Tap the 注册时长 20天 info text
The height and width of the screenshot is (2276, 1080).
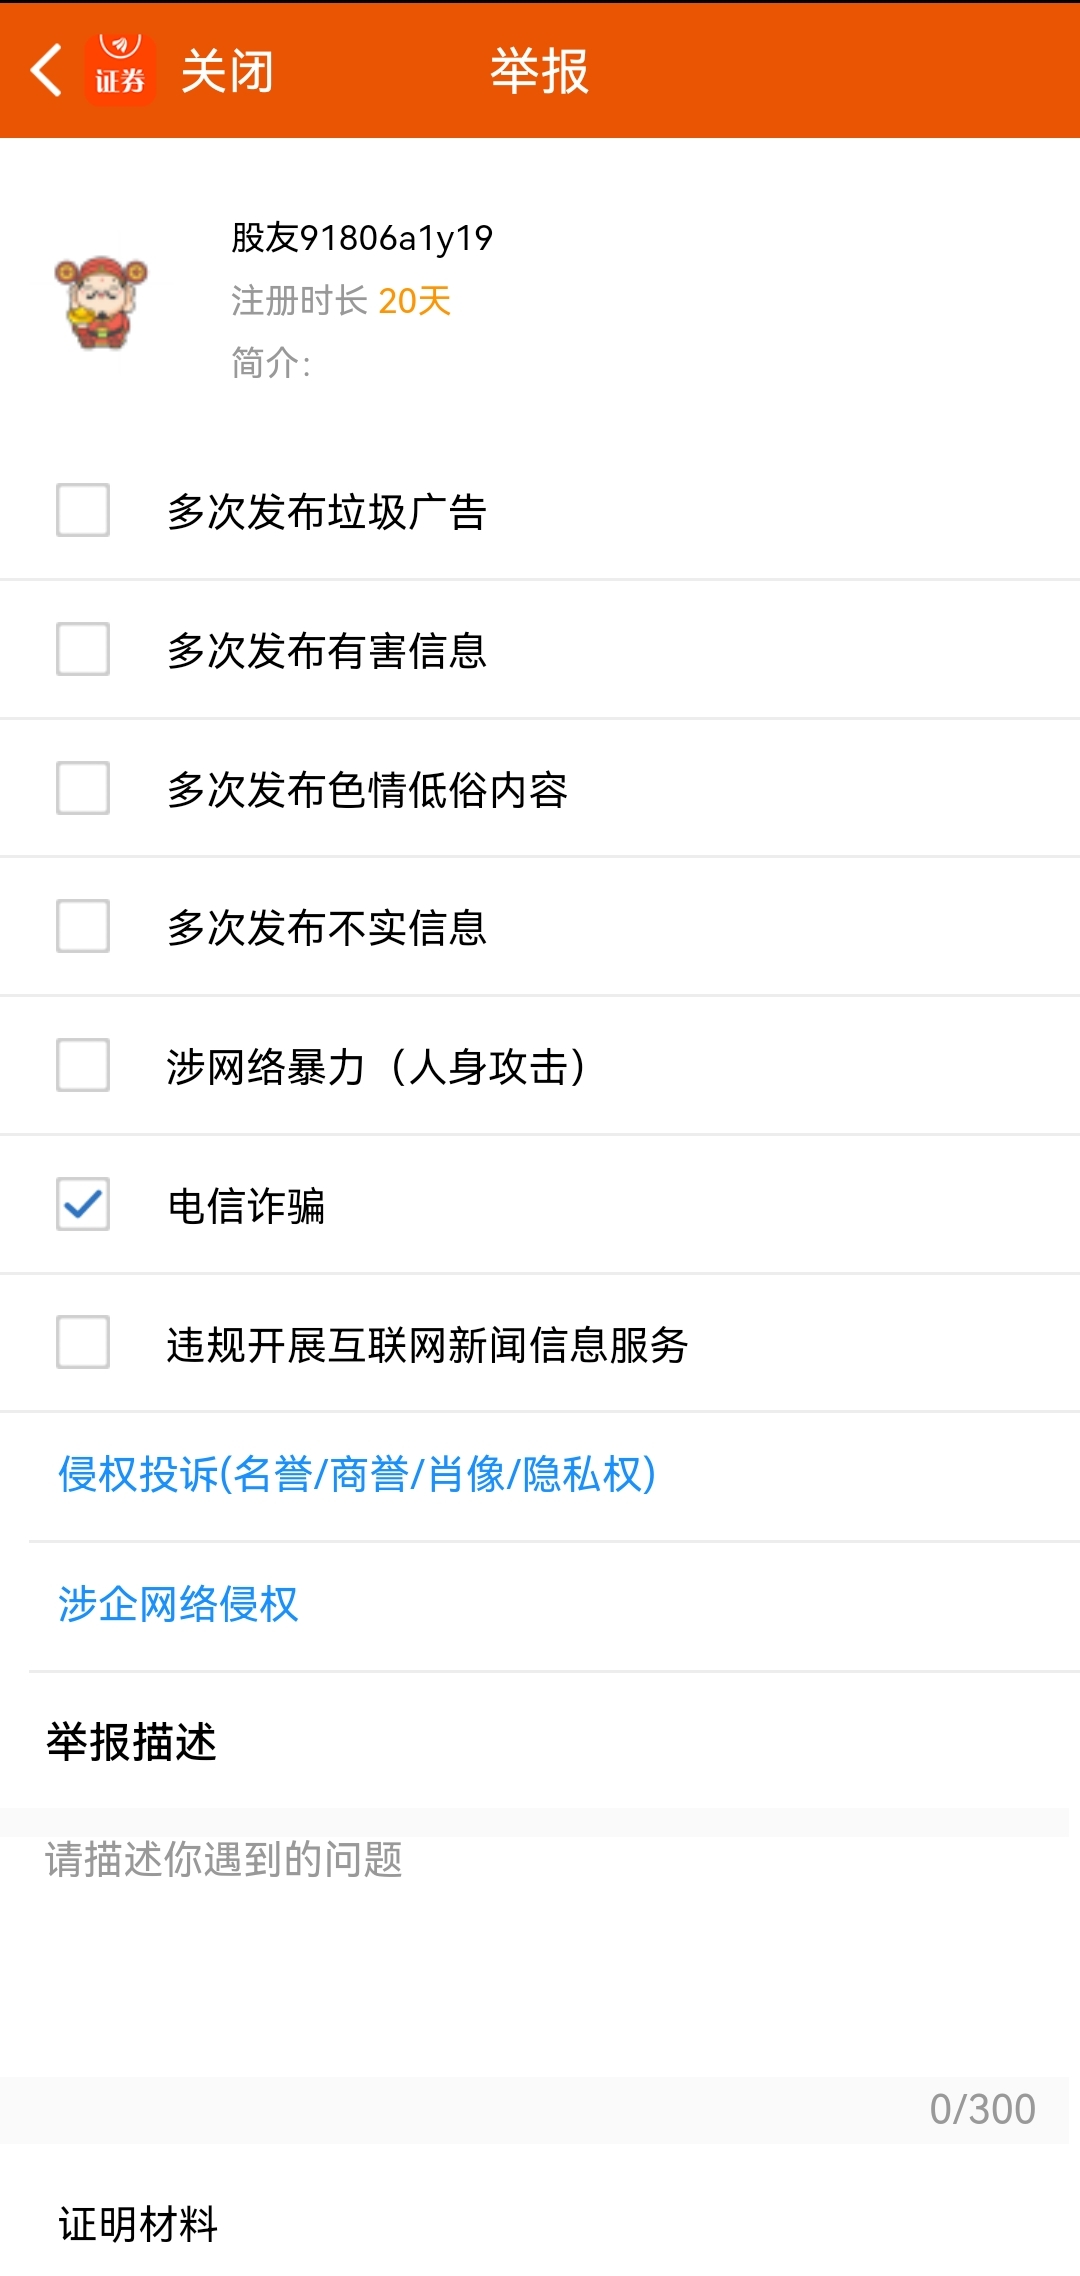pos(341,300)
